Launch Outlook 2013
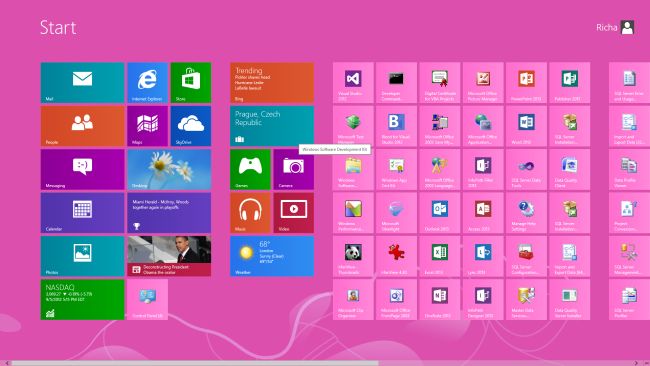Screen dimensions: 650x366 439,213
